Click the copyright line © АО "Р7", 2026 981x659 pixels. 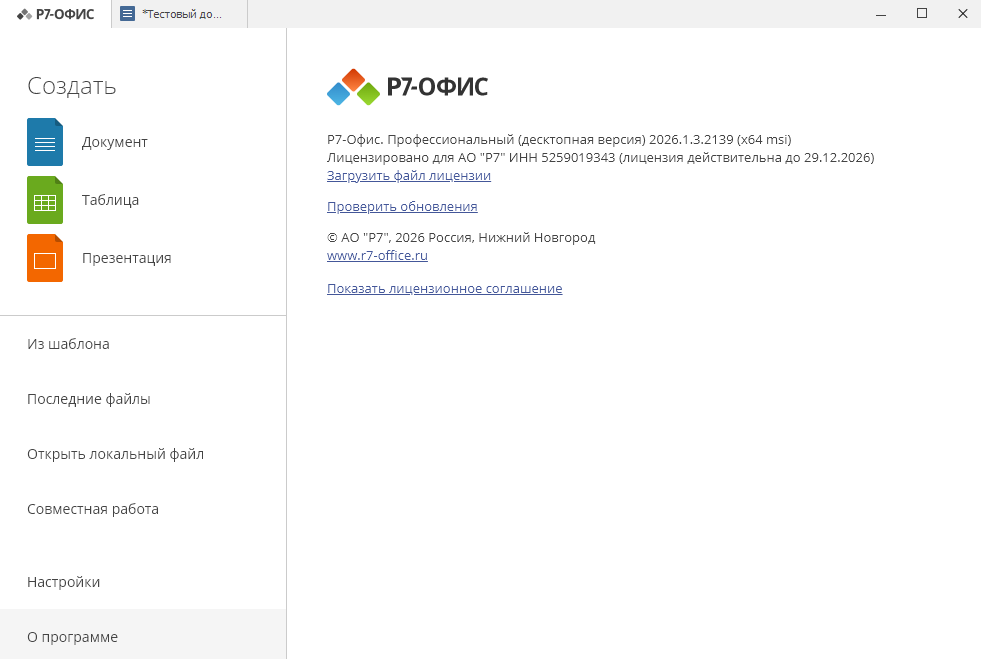(460, 237)
